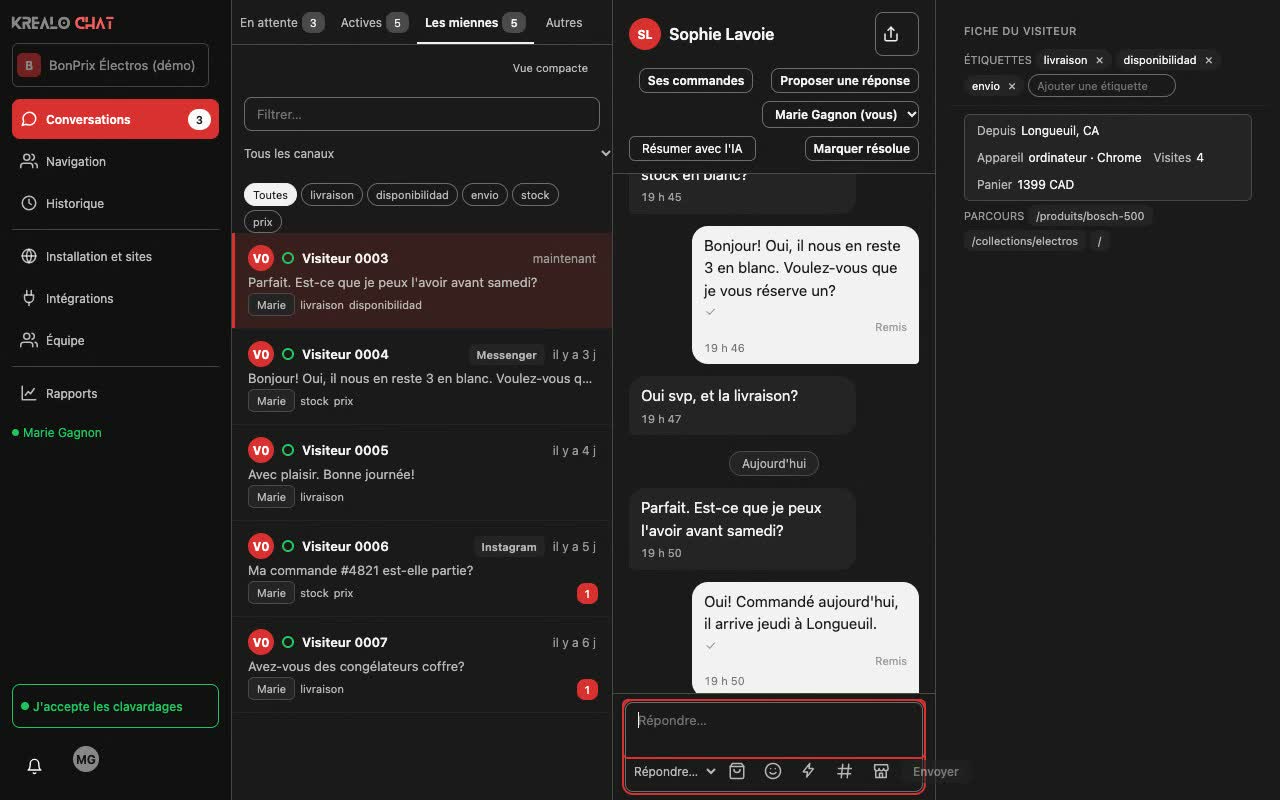Open the Répondre… mode dropdown in composer
Viewport: 1280px width, 800px height.
(x=675, y=771)
